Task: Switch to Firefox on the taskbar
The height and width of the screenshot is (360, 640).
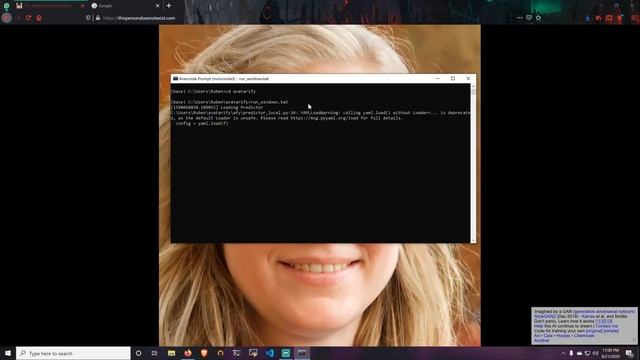Action: [x=188, y=353]
